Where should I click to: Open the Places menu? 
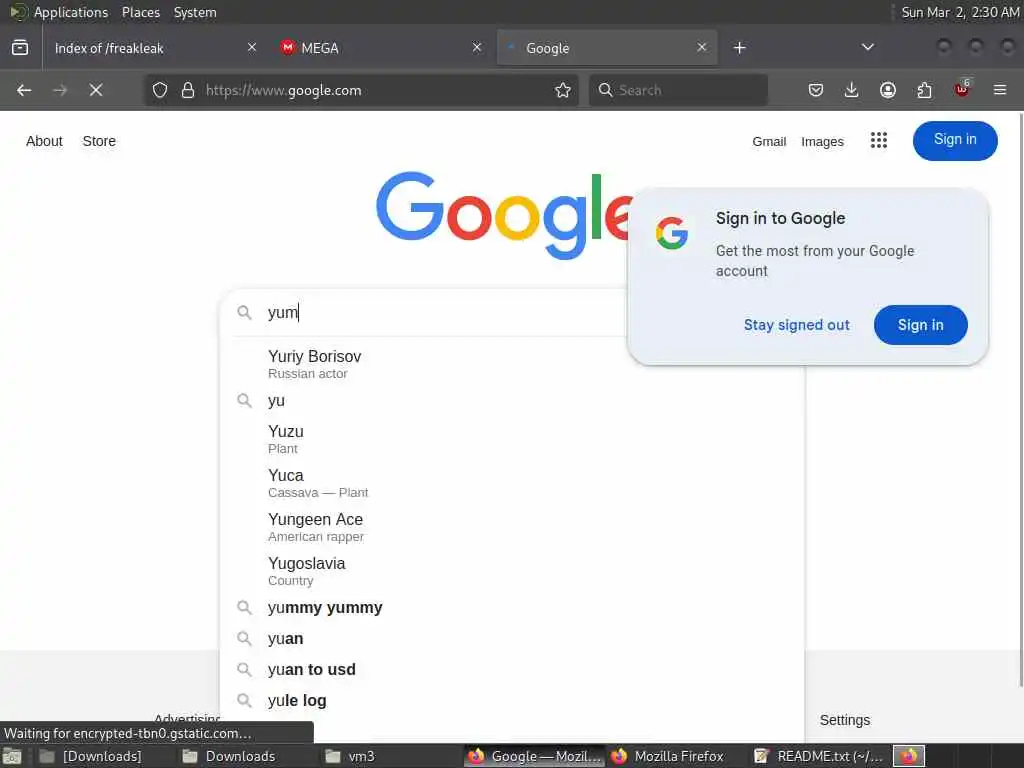(x=140, y=12)
